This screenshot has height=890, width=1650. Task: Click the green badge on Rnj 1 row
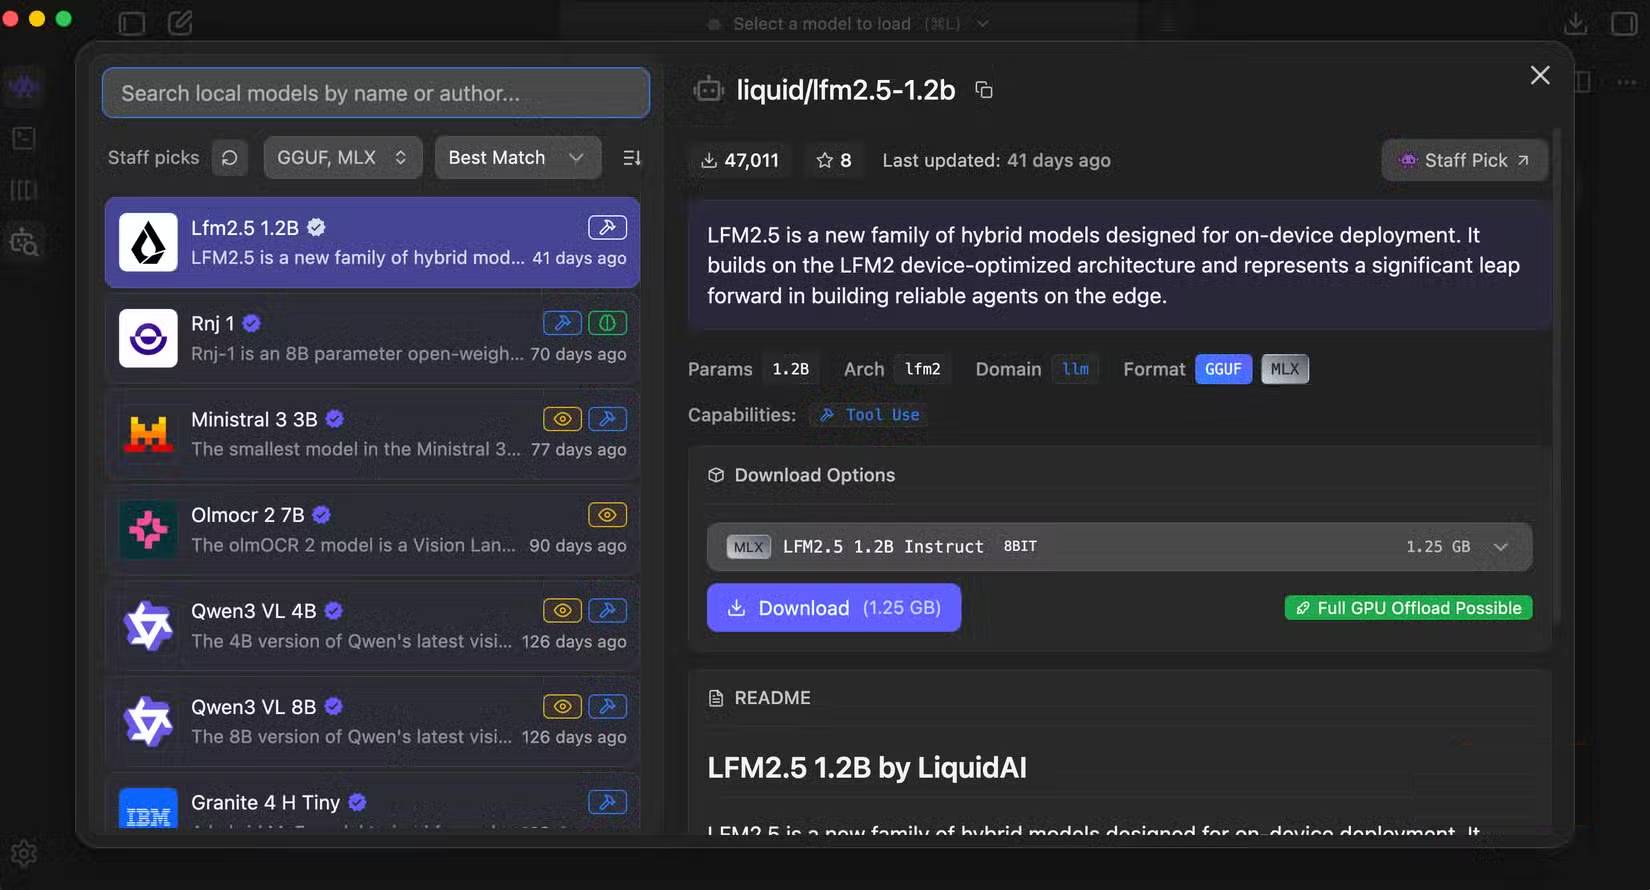point(608,323)
